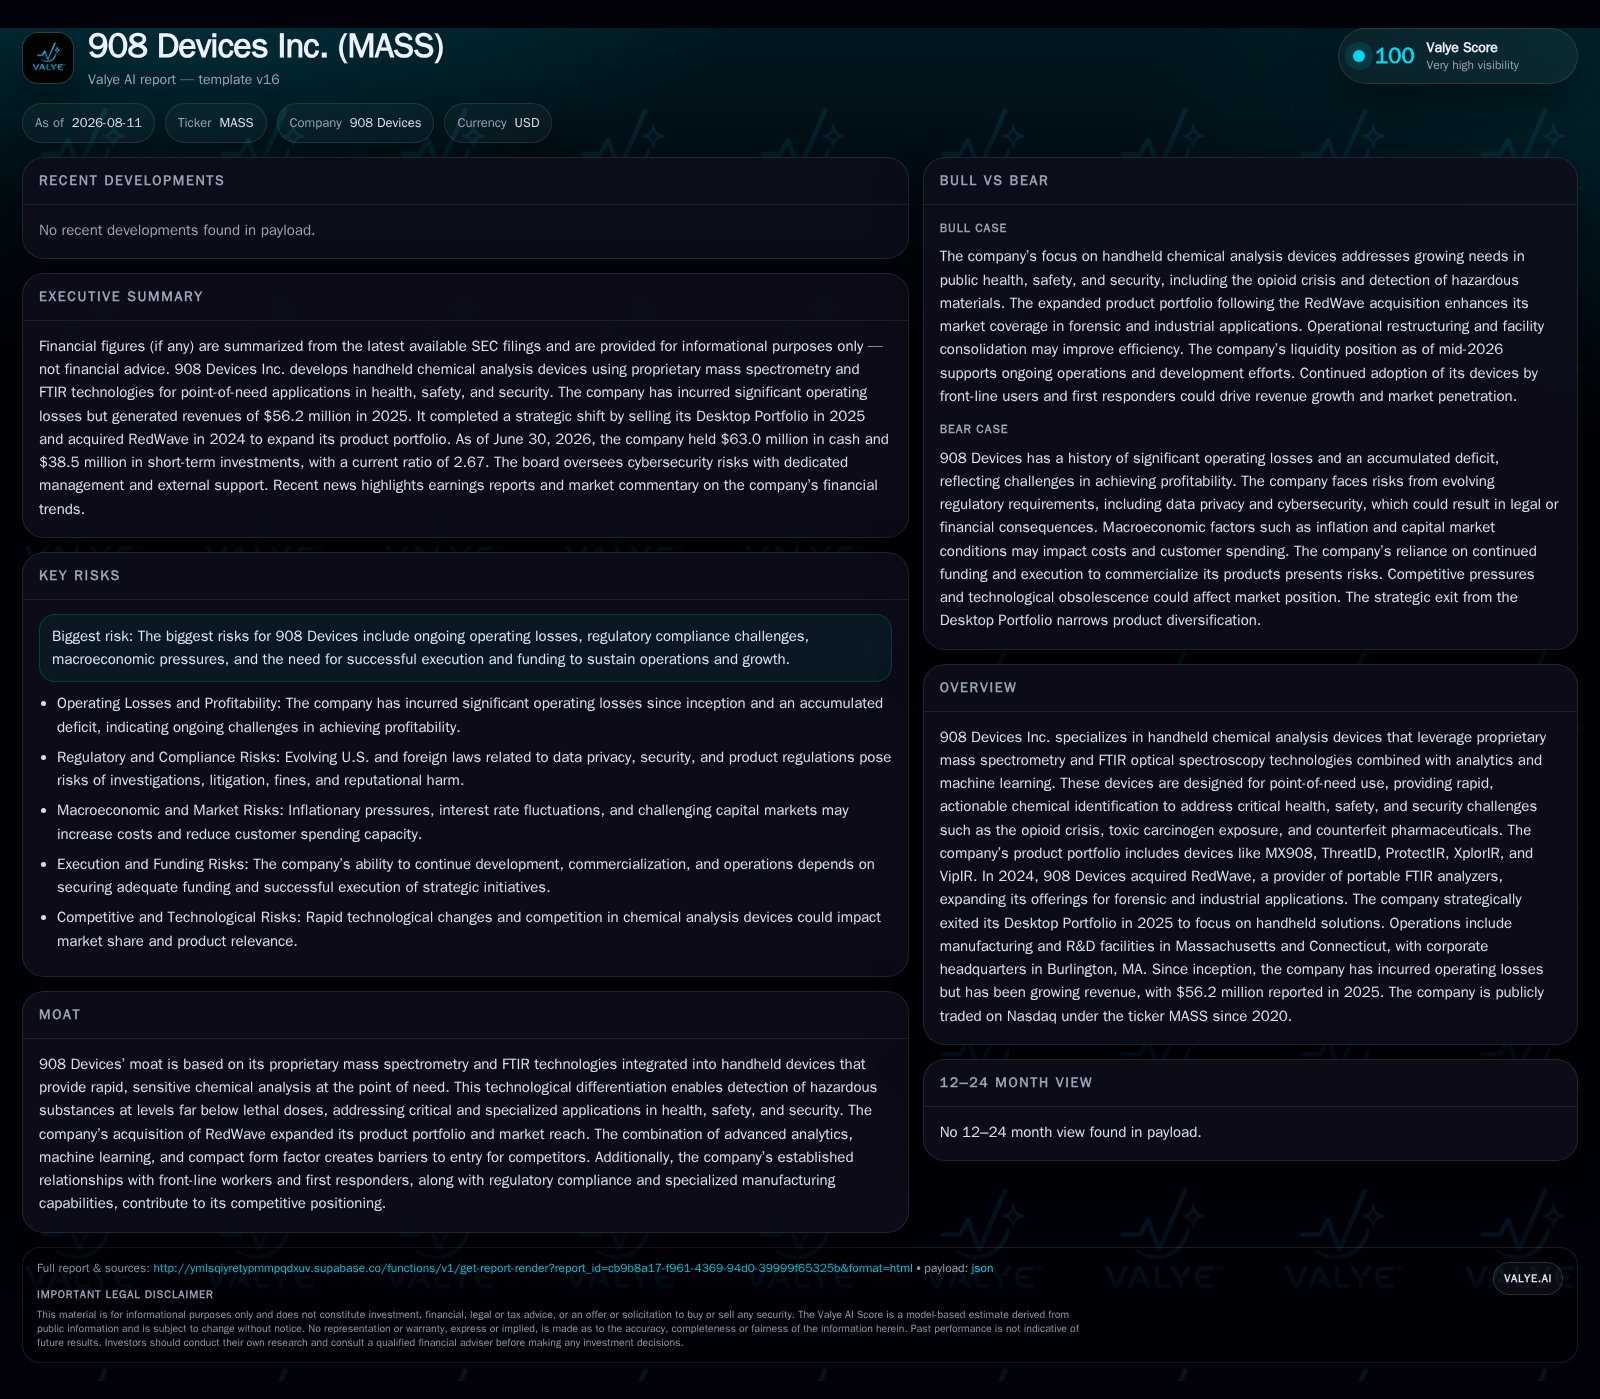Click the '12–24 MONTH VIEW' section heading
This screenshot has width=1600, height=1399.
1016,1083
